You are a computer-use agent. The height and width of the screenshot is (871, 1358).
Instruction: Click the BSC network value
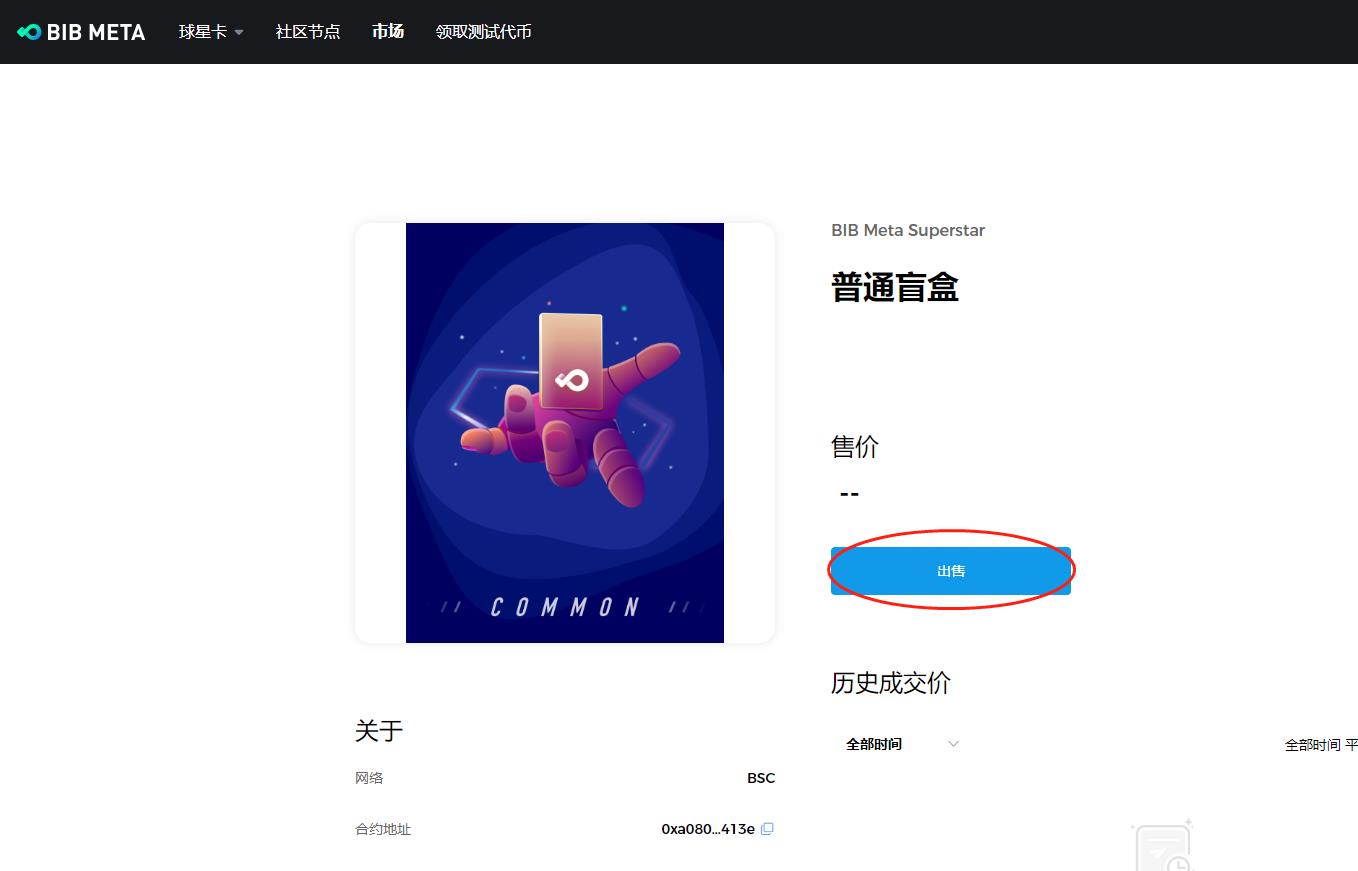tap(761, 778)
